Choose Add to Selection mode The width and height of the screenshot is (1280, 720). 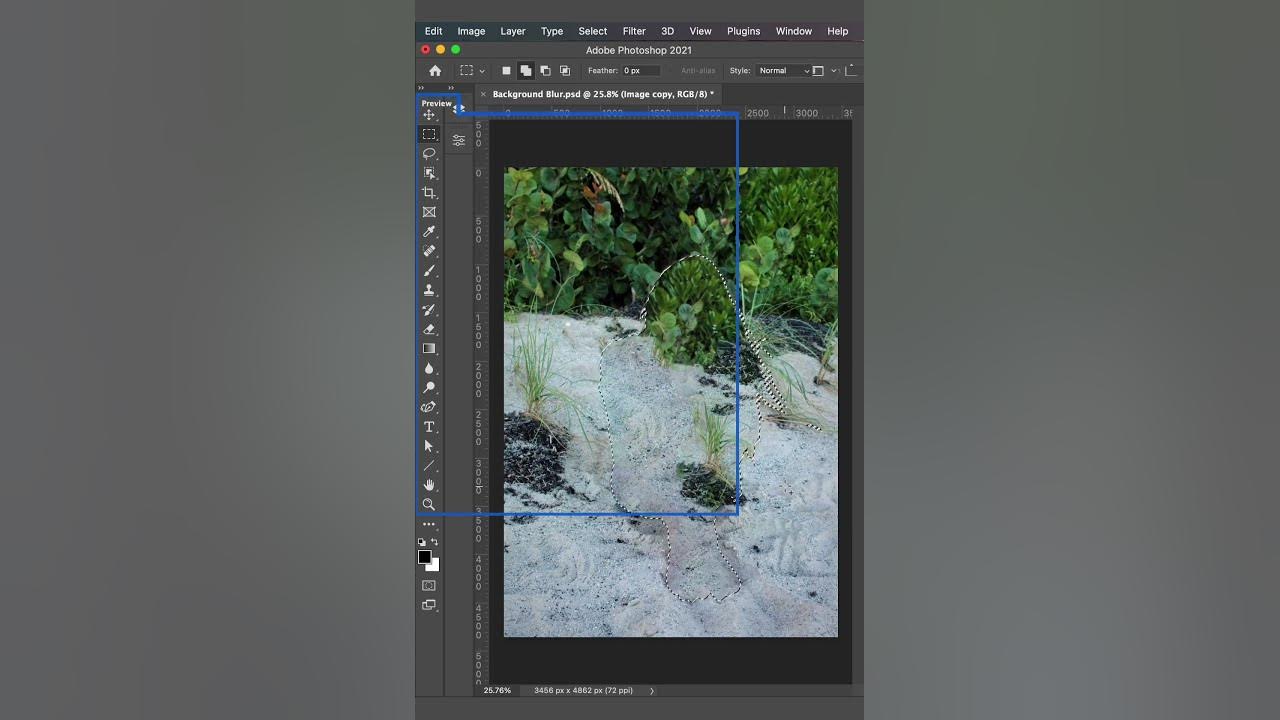pyautogui.click(x=526, y=71)
